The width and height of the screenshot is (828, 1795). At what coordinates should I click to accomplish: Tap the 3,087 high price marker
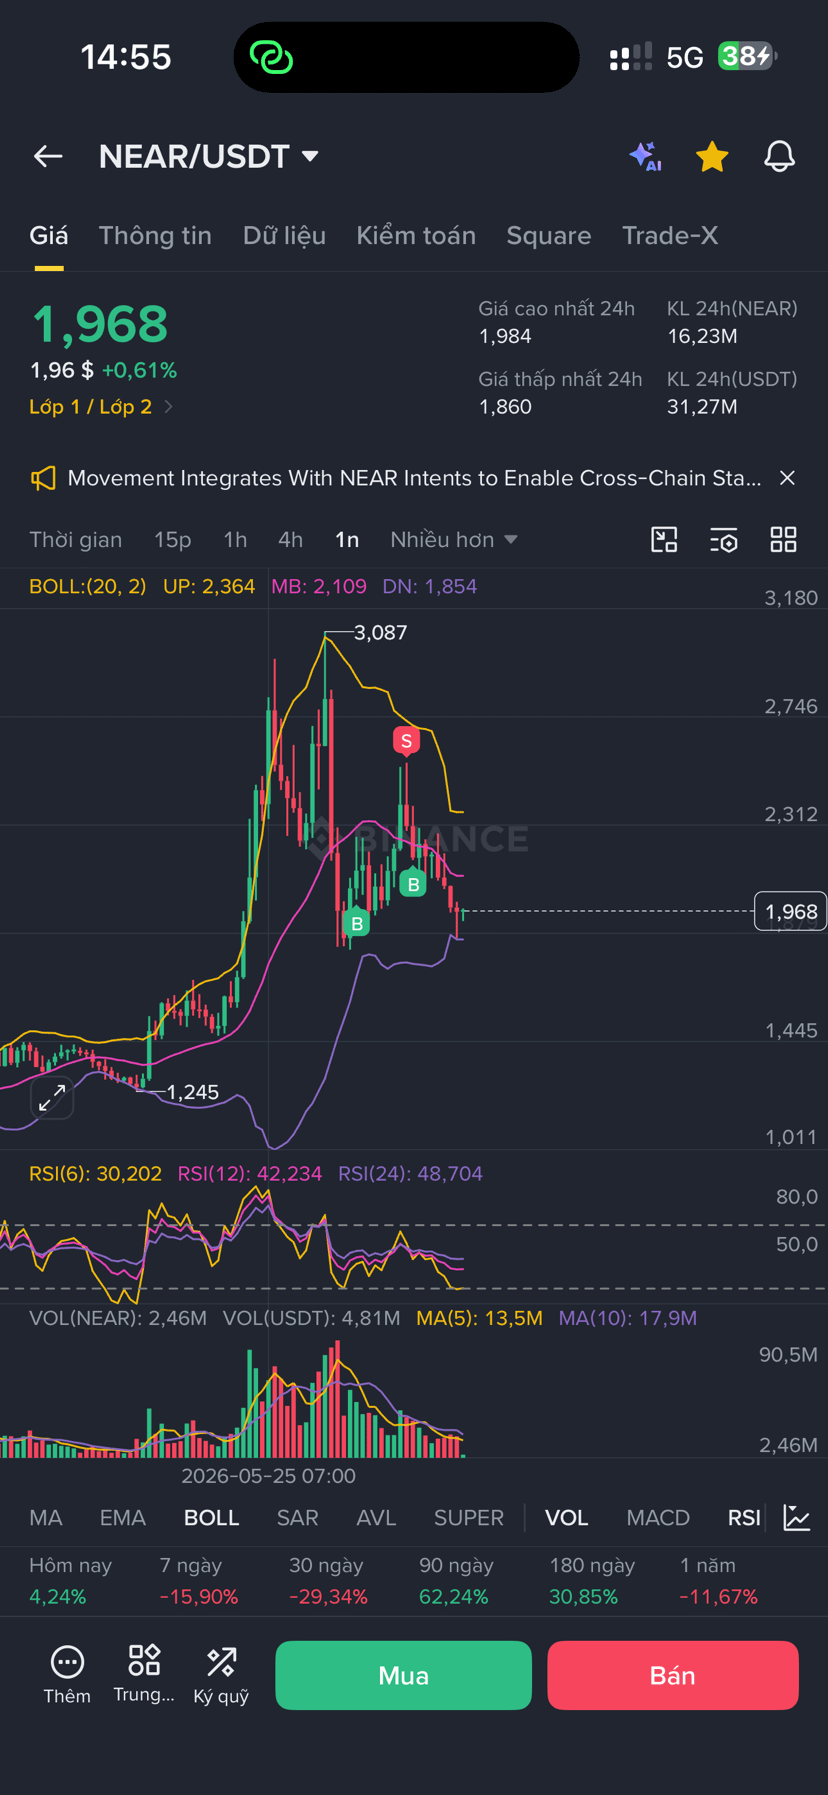pyautogui.click(x=380, y=633)
